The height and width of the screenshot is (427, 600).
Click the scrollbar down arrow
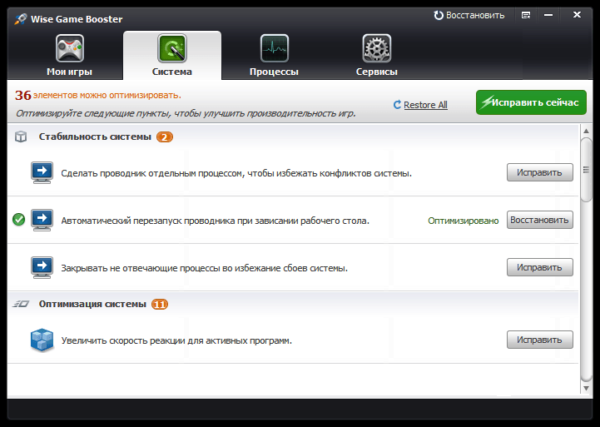click(x=586, y=388)
